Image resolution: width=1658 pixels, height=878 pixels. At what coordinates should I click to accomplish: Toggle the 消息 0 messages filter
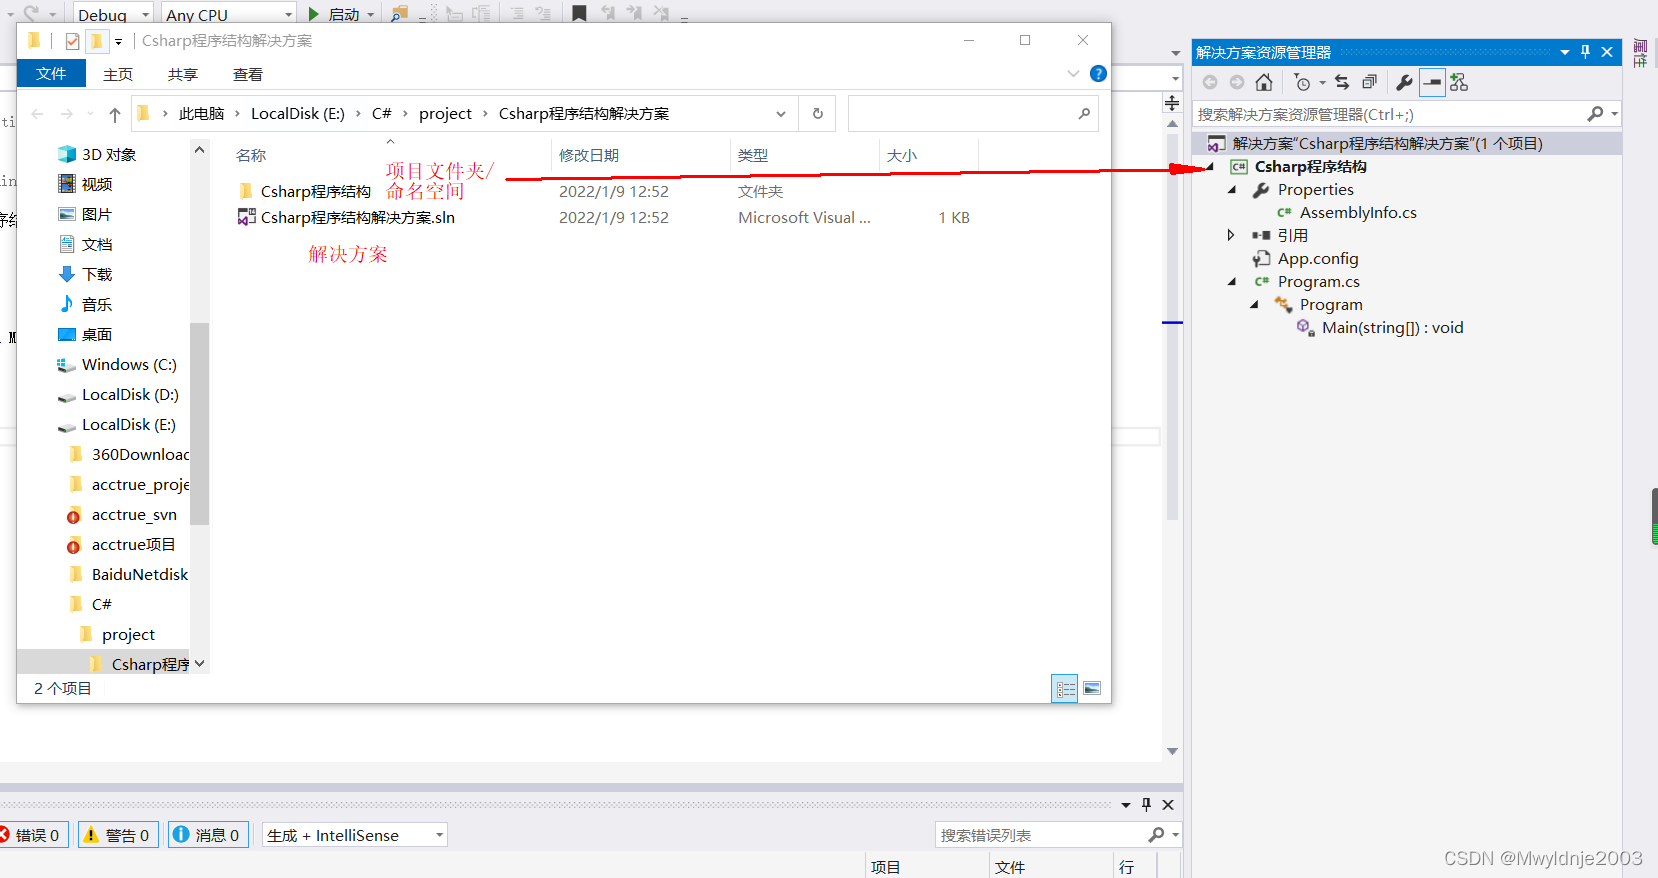208,835
